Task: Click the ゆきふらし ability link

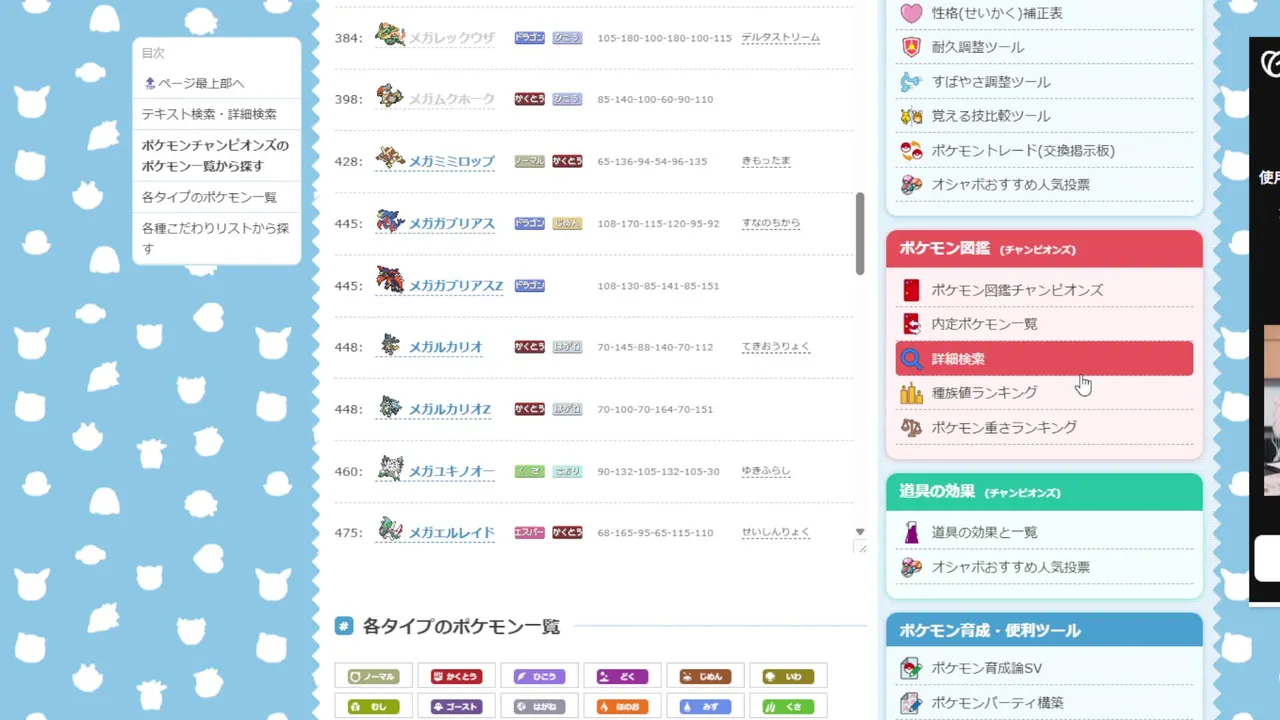Action: 766,471
